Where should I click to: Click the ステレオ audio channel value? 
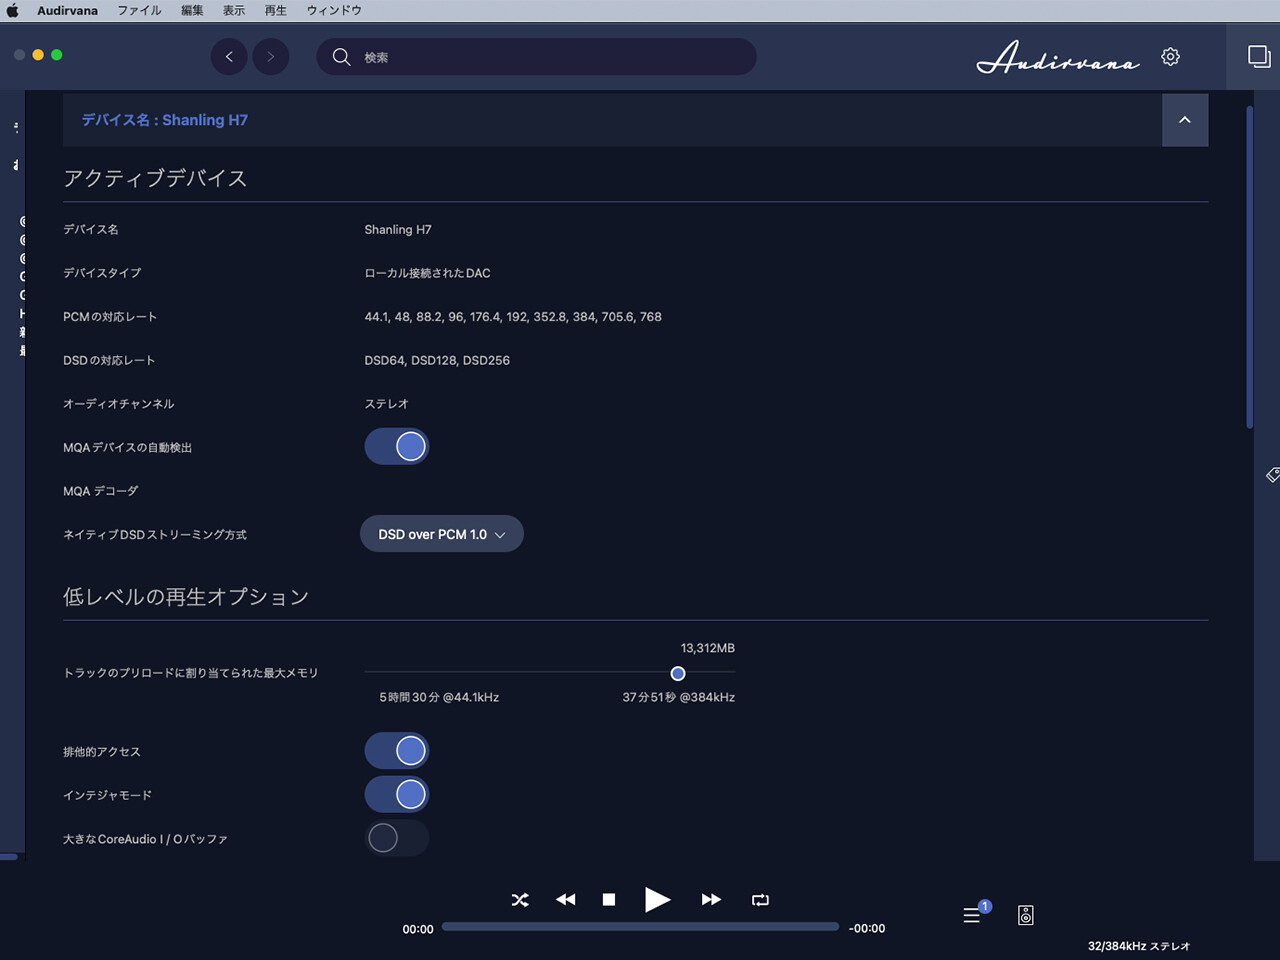click(x=386, y=404)
